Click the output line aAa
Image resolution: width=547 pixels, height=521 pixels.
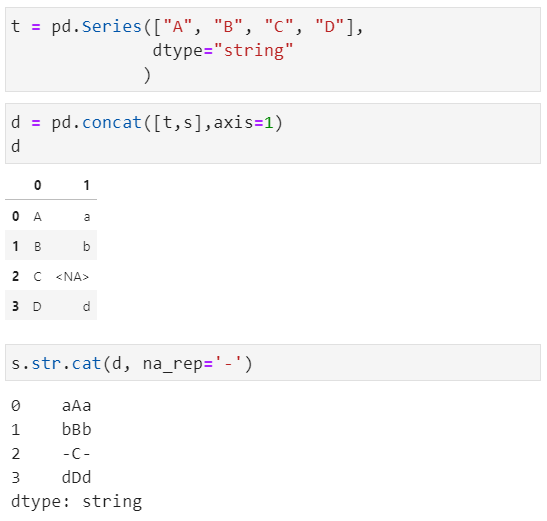click(77, 406)
